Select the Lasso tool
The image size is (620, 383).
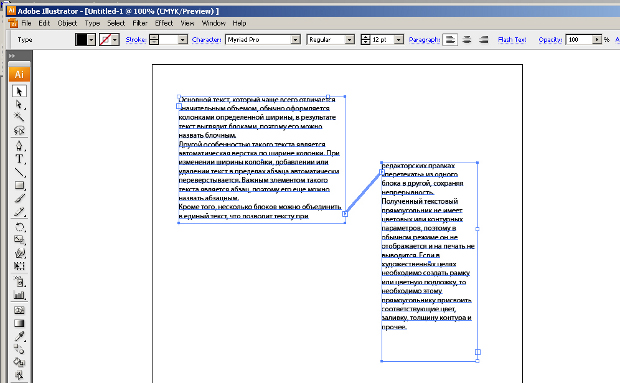pos(19,130)
